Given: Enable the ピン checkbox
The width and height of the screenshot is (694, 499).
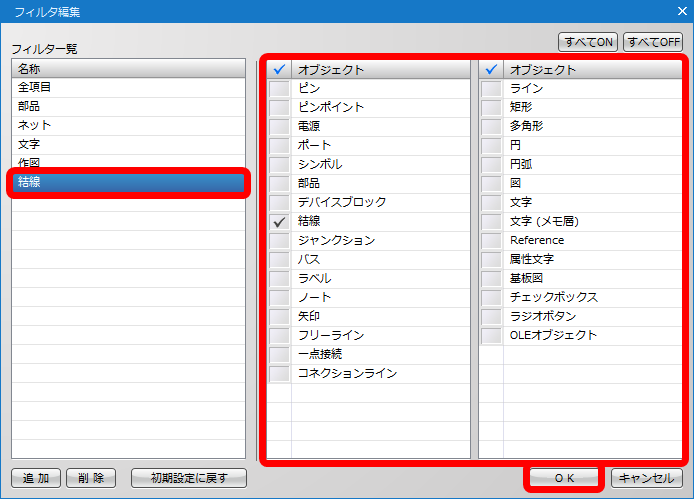Looking at the screenshot, I should click(279, 89).
